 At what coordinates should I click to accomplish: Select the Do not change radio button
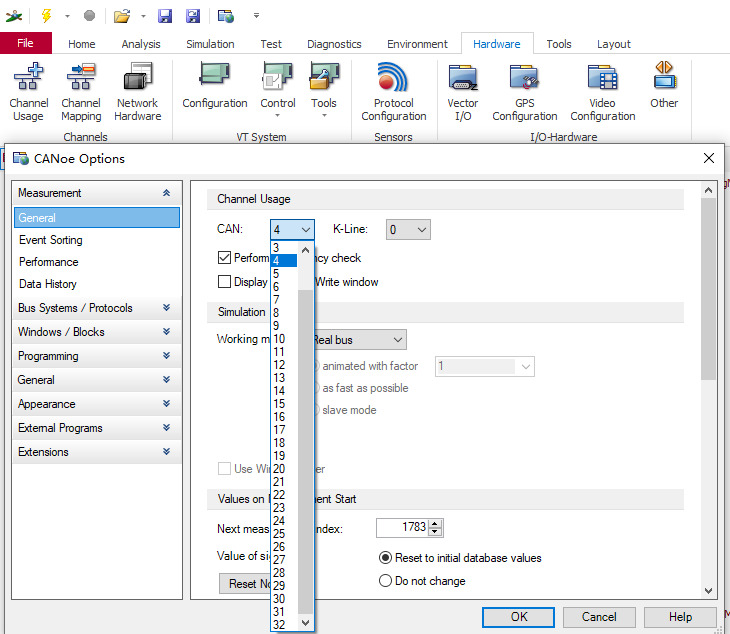pos(385,580)
